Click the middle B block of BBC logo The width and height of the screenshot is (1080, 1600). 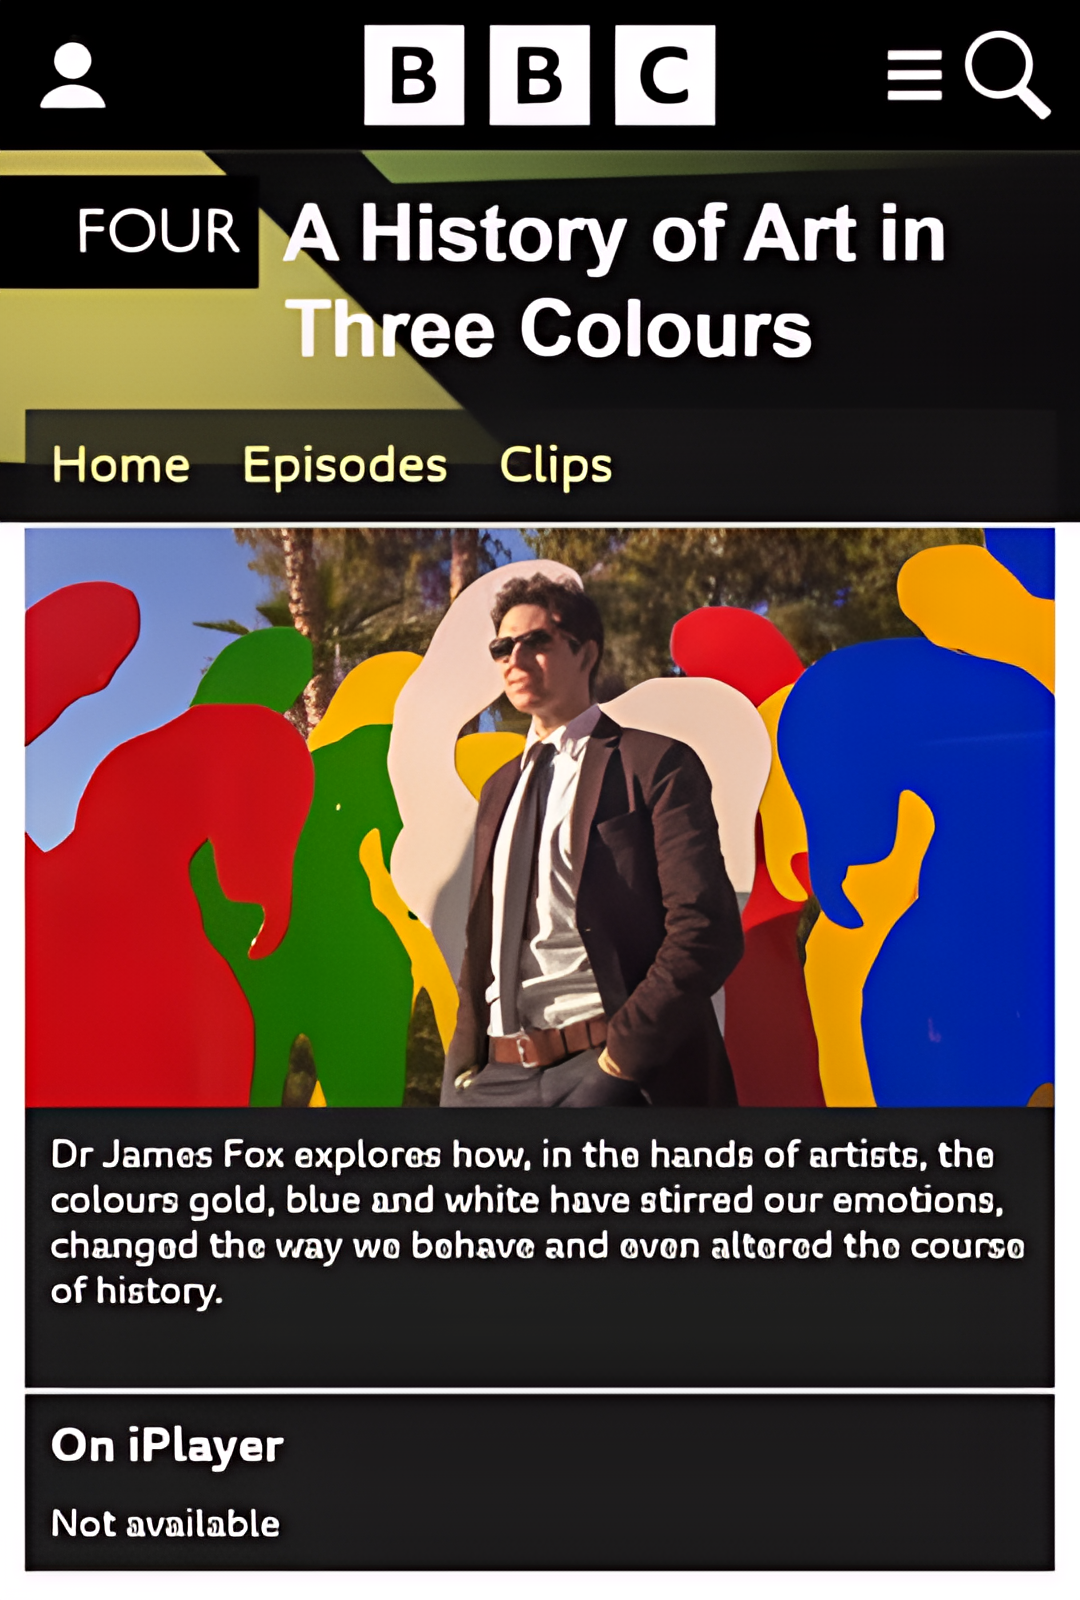pos(539,75)
